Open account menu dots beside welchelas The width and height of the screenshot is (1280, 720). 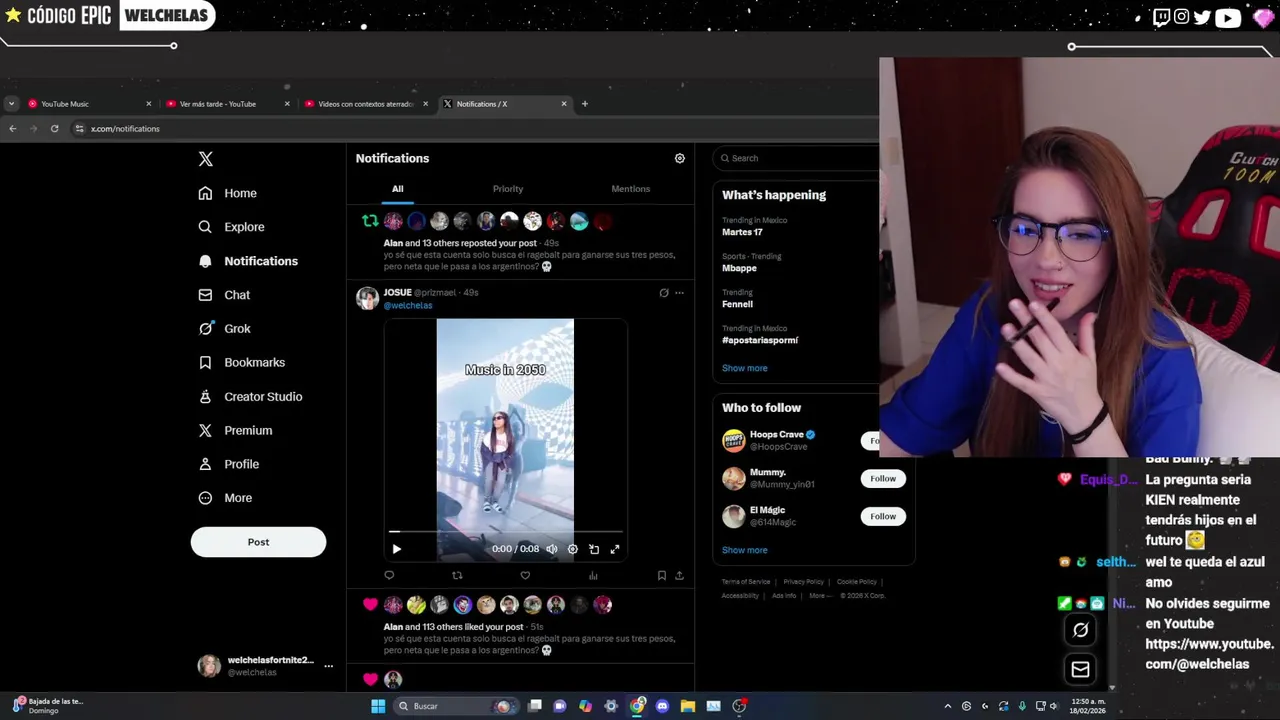(x=328, y=666)
